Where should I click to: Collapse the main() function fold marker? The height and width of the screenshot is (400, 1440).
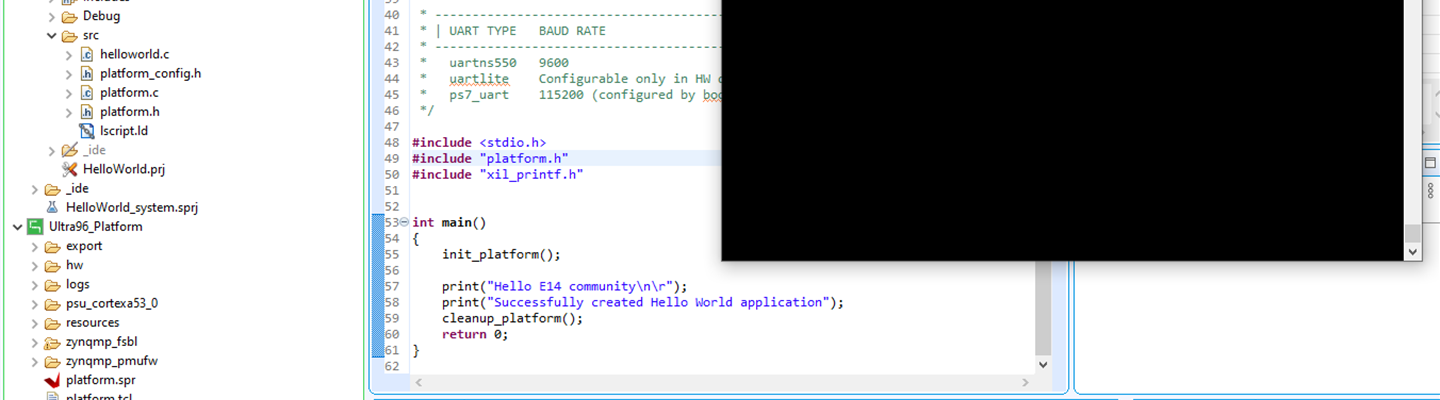(x=403, y=222)
